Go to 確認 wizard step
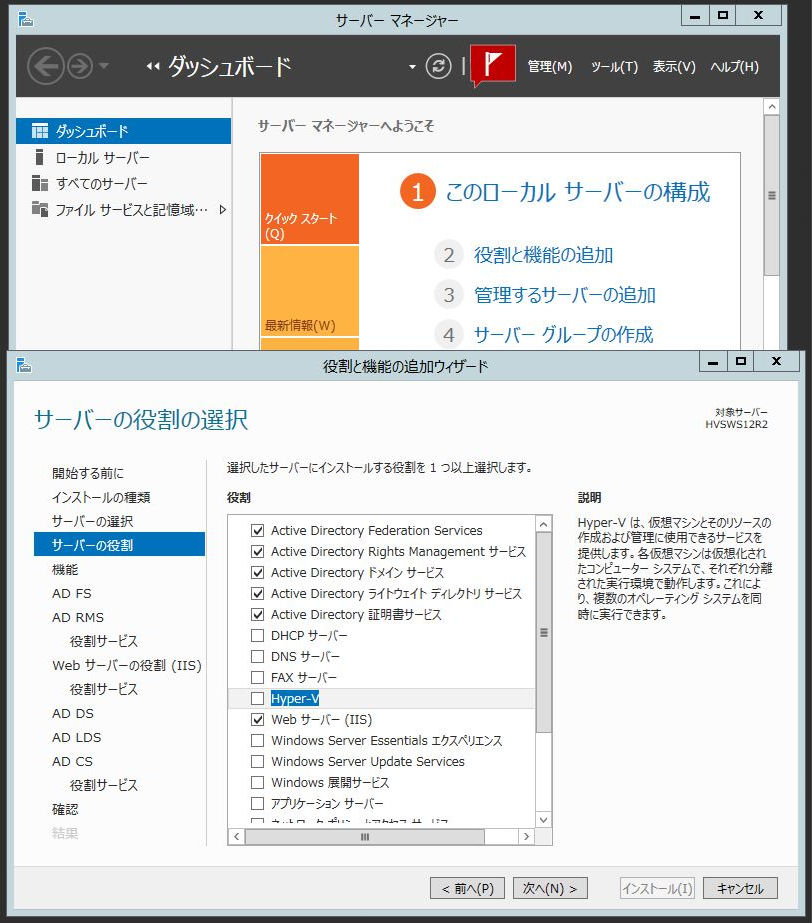Viewport: 812px width, 923px height. tap(65, 809)
